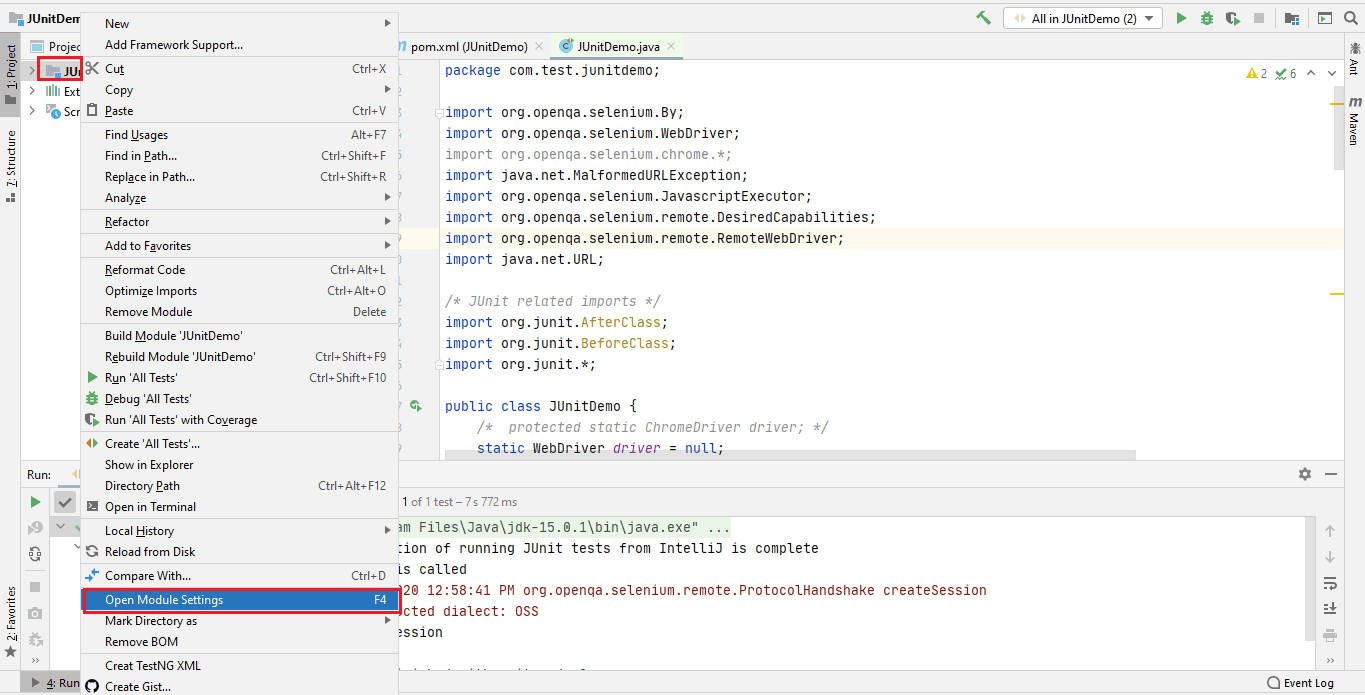
Task: Click the green Rerun arrow in Run panel
Action: 35,502
